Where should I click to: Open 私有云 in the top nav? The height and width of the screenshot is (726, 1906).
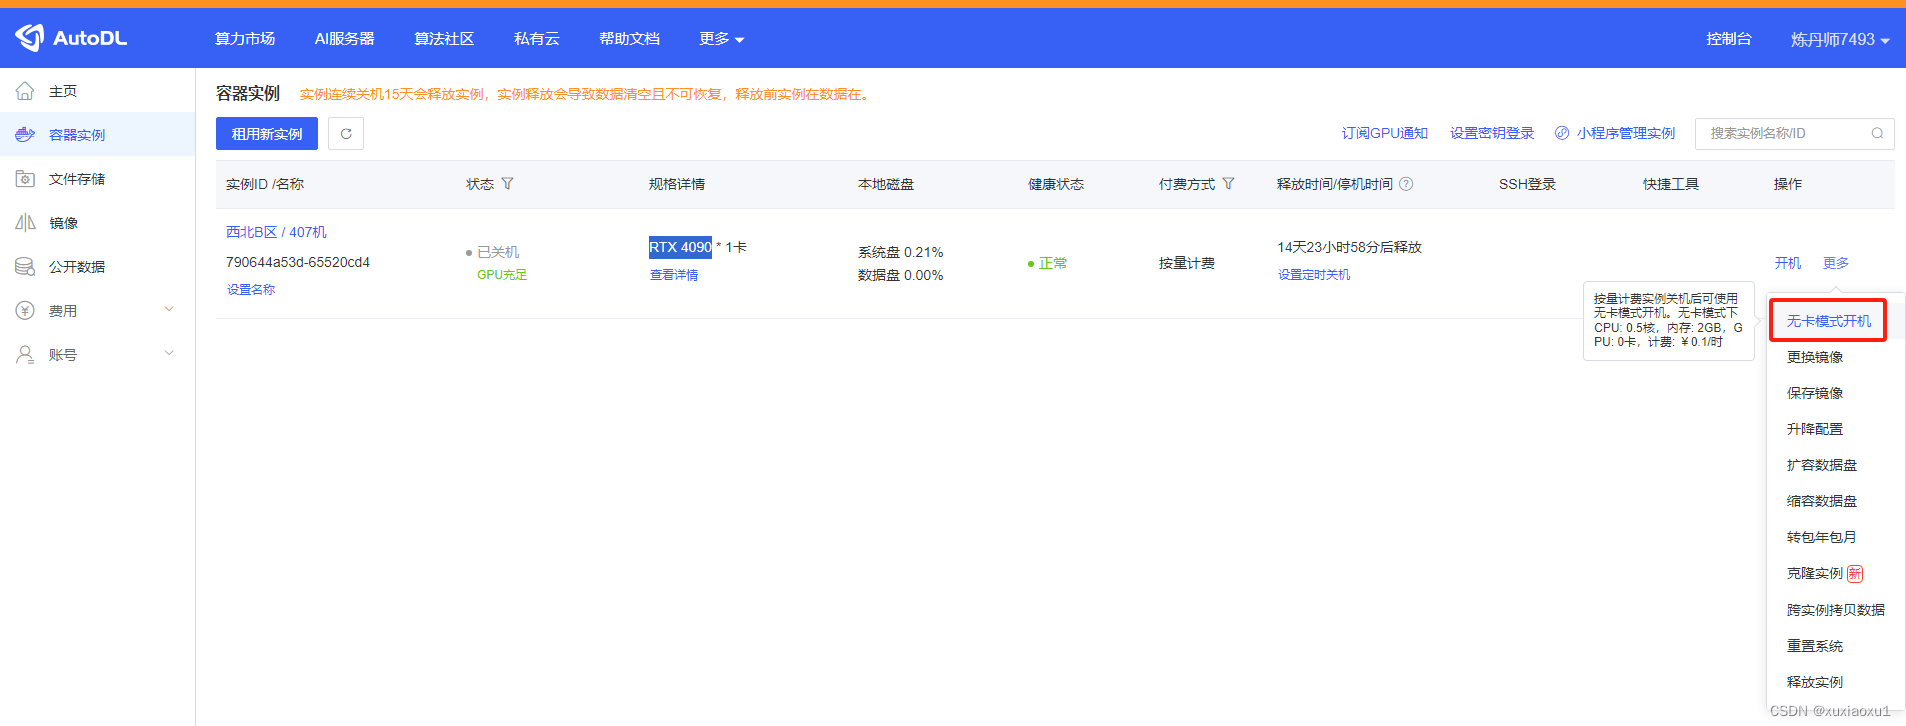click(x=537, y=38)
